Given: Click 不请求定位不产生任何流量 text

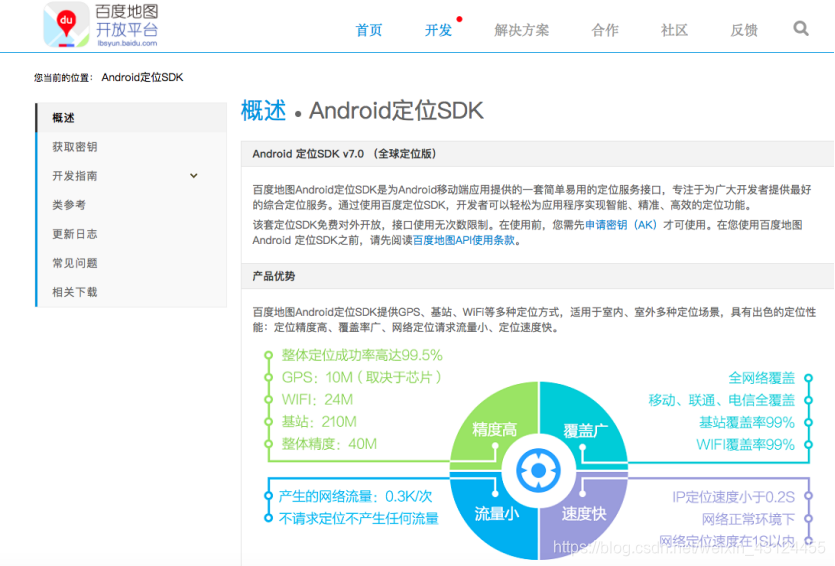Looking at the screenshot, I should click(x=358, y=519).
